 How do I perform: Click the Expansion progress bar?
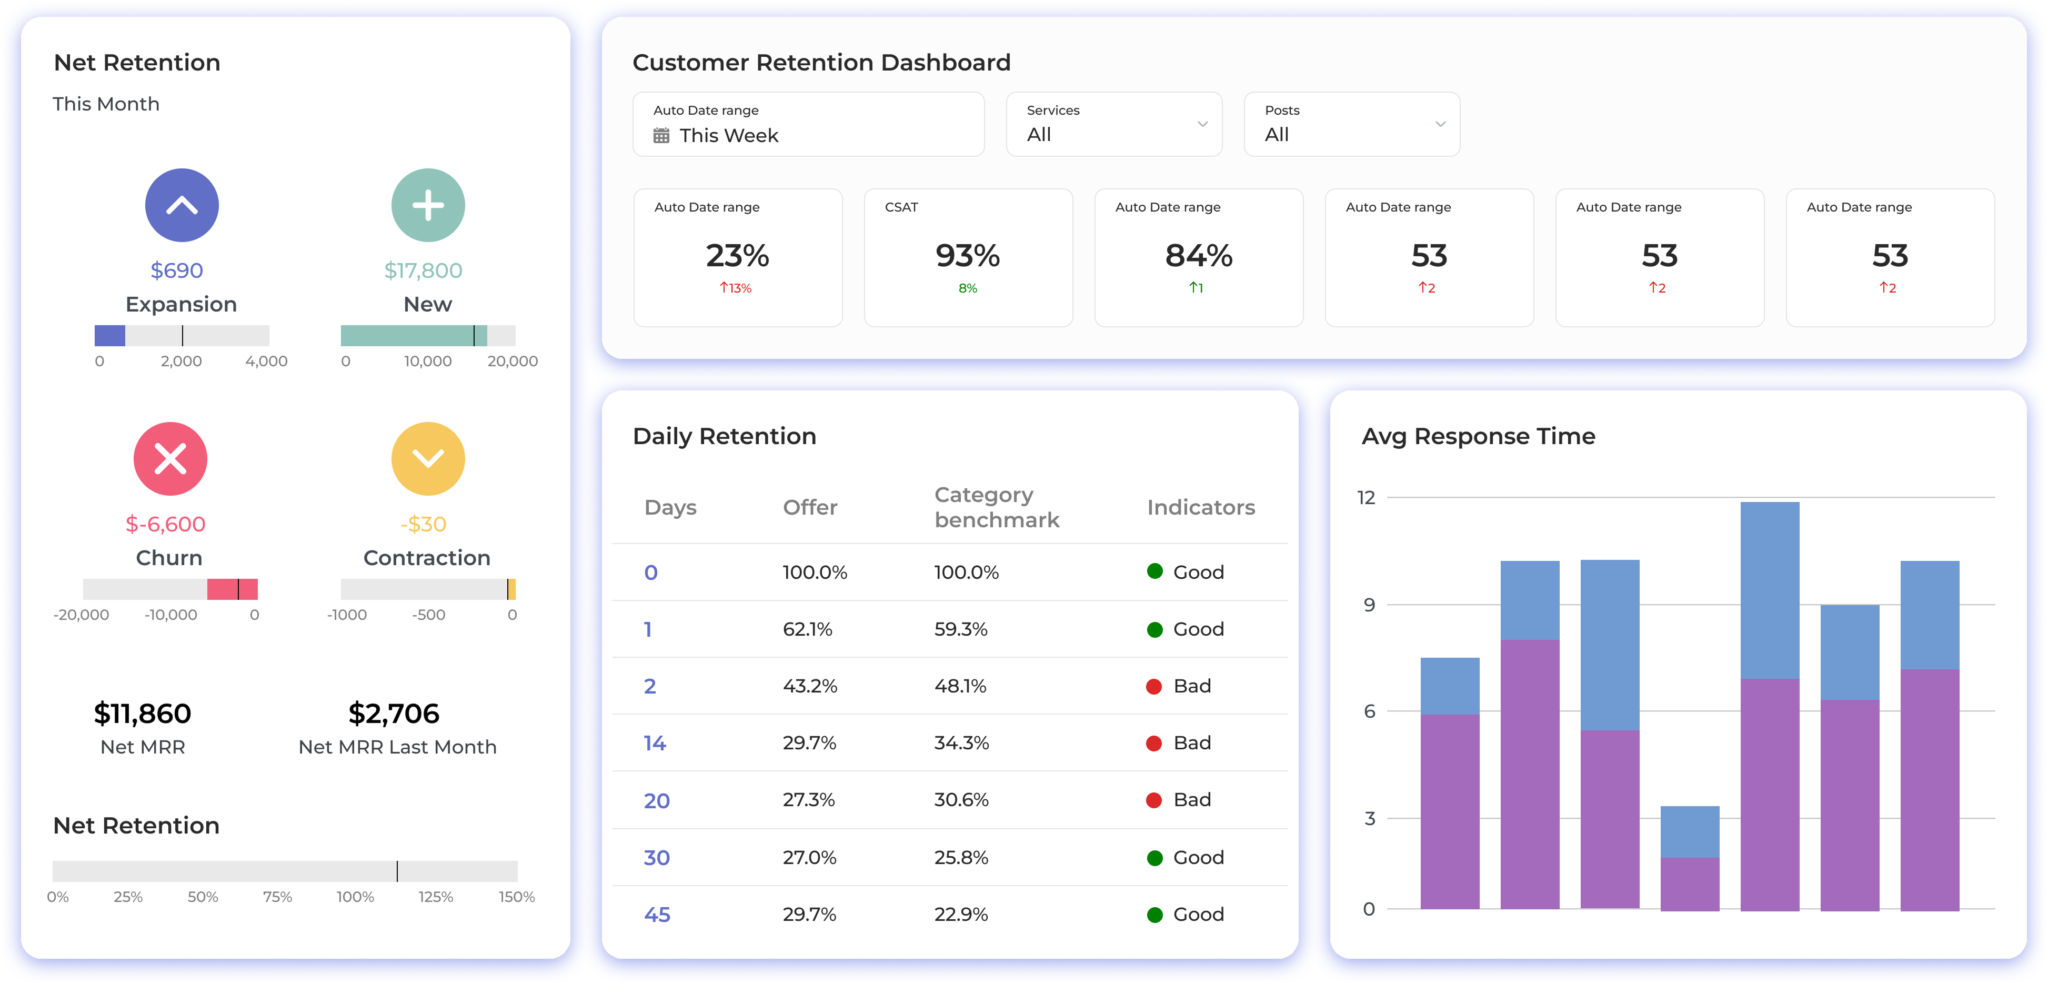point(181,336)
